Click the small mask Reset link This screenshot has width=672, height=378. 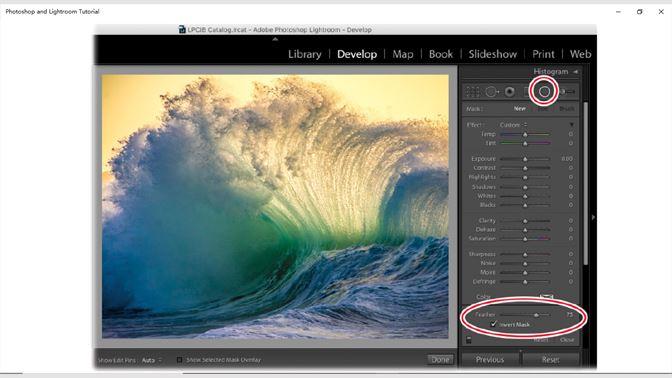click(x=541, y=340)
